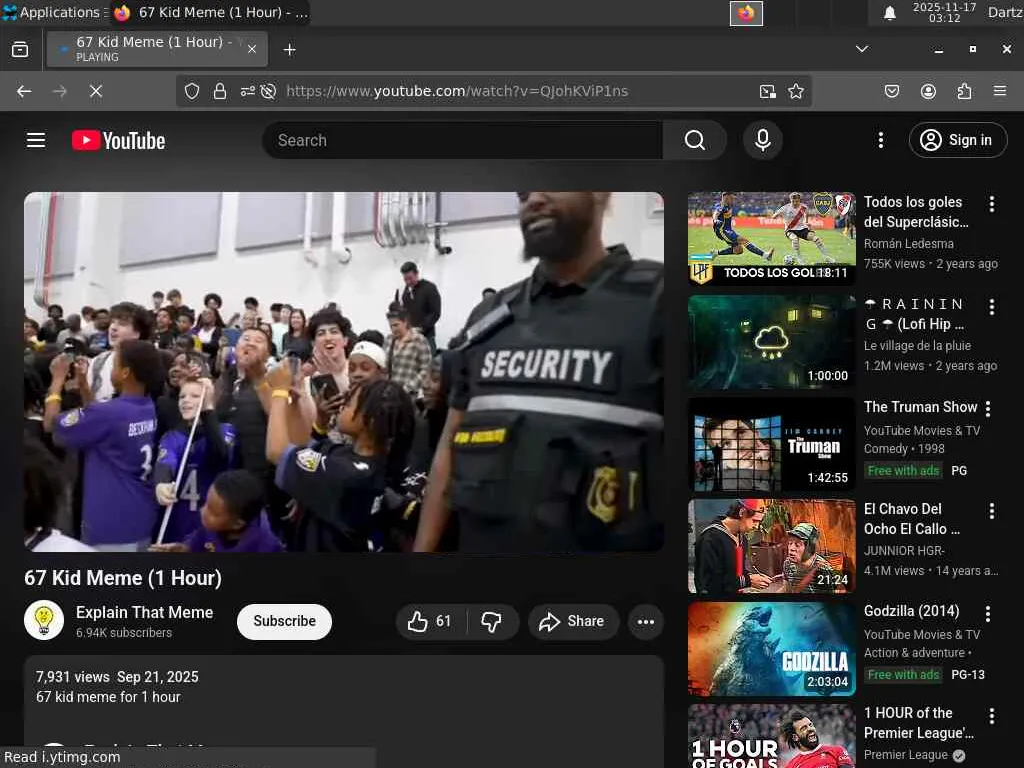Open site permissions icon in URL bar

click(x=248, y=91)
